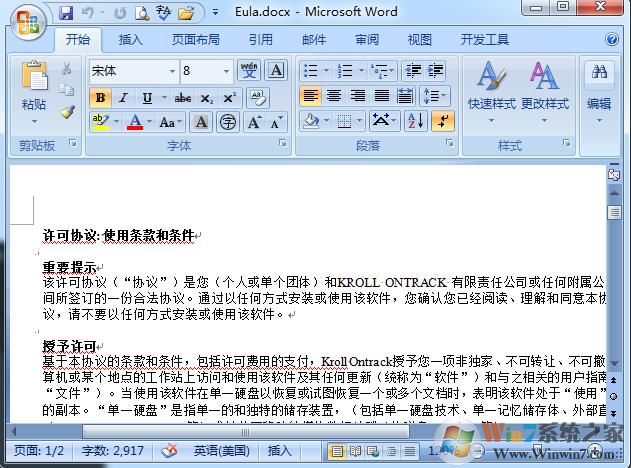
Task: Select the Format Painter brush
Action: point(67,112)
